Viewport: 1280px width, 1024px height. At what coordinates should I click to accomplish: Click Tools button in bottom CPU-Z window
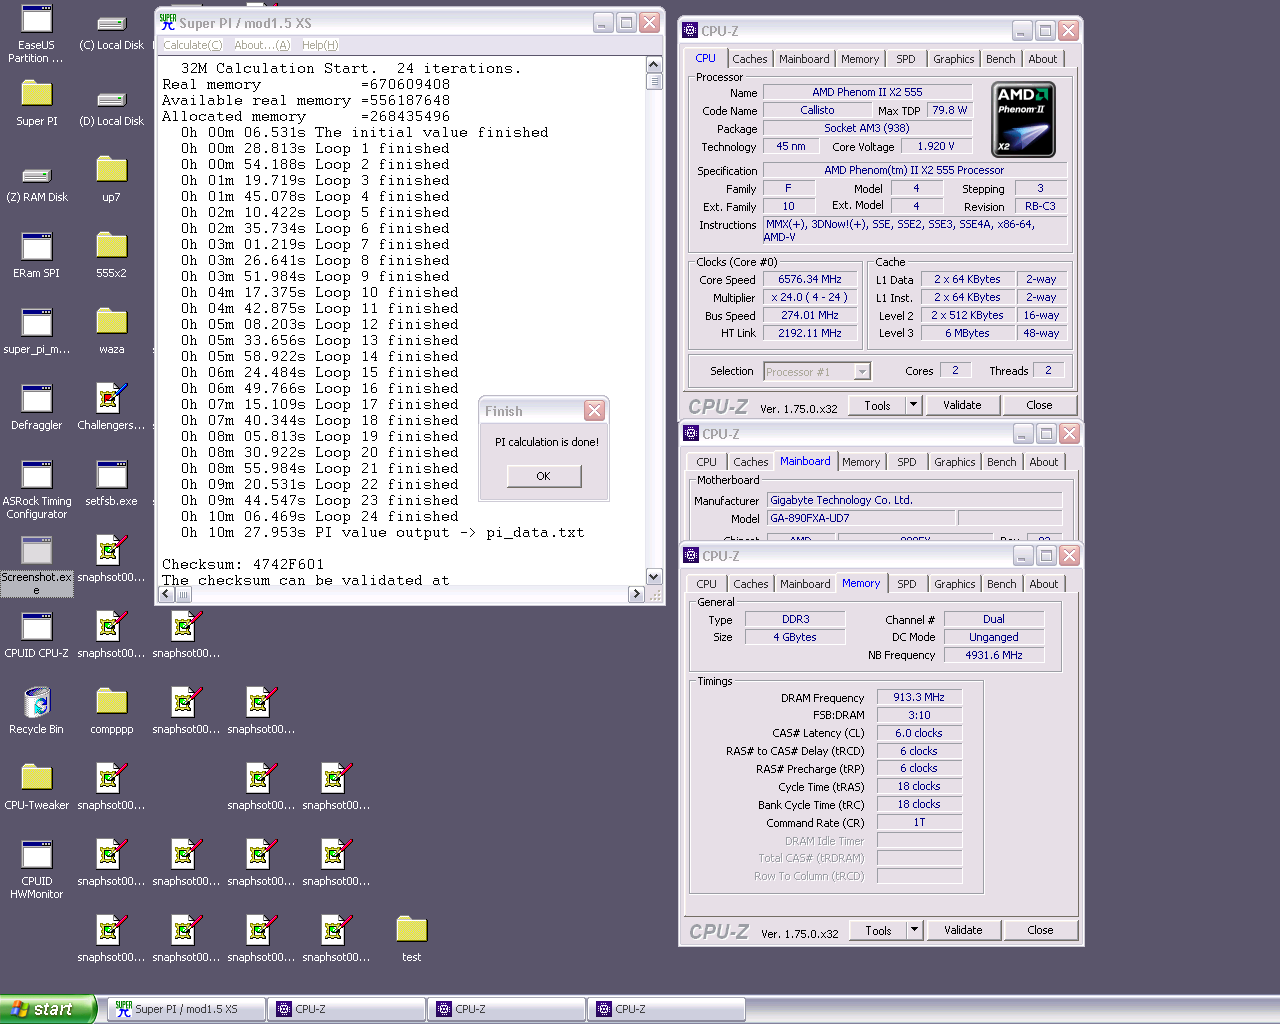click(878, 930)
